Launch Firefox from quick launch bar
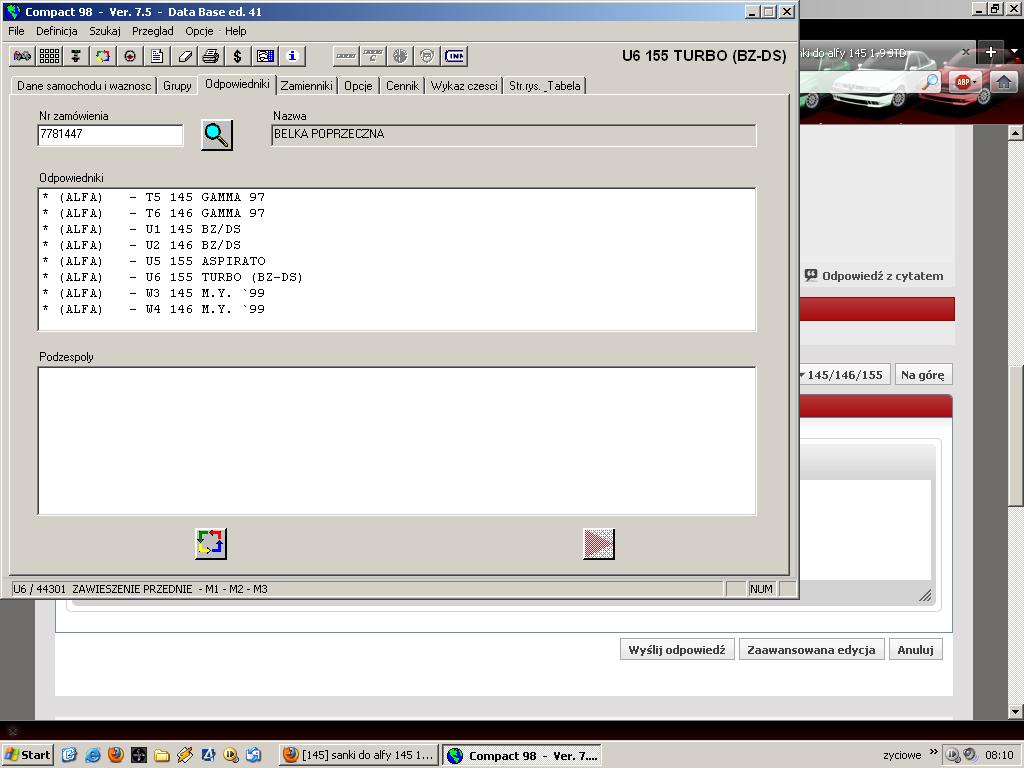Image resolution: width=1024 pixels, height=768 pixels. pos(116,755)
